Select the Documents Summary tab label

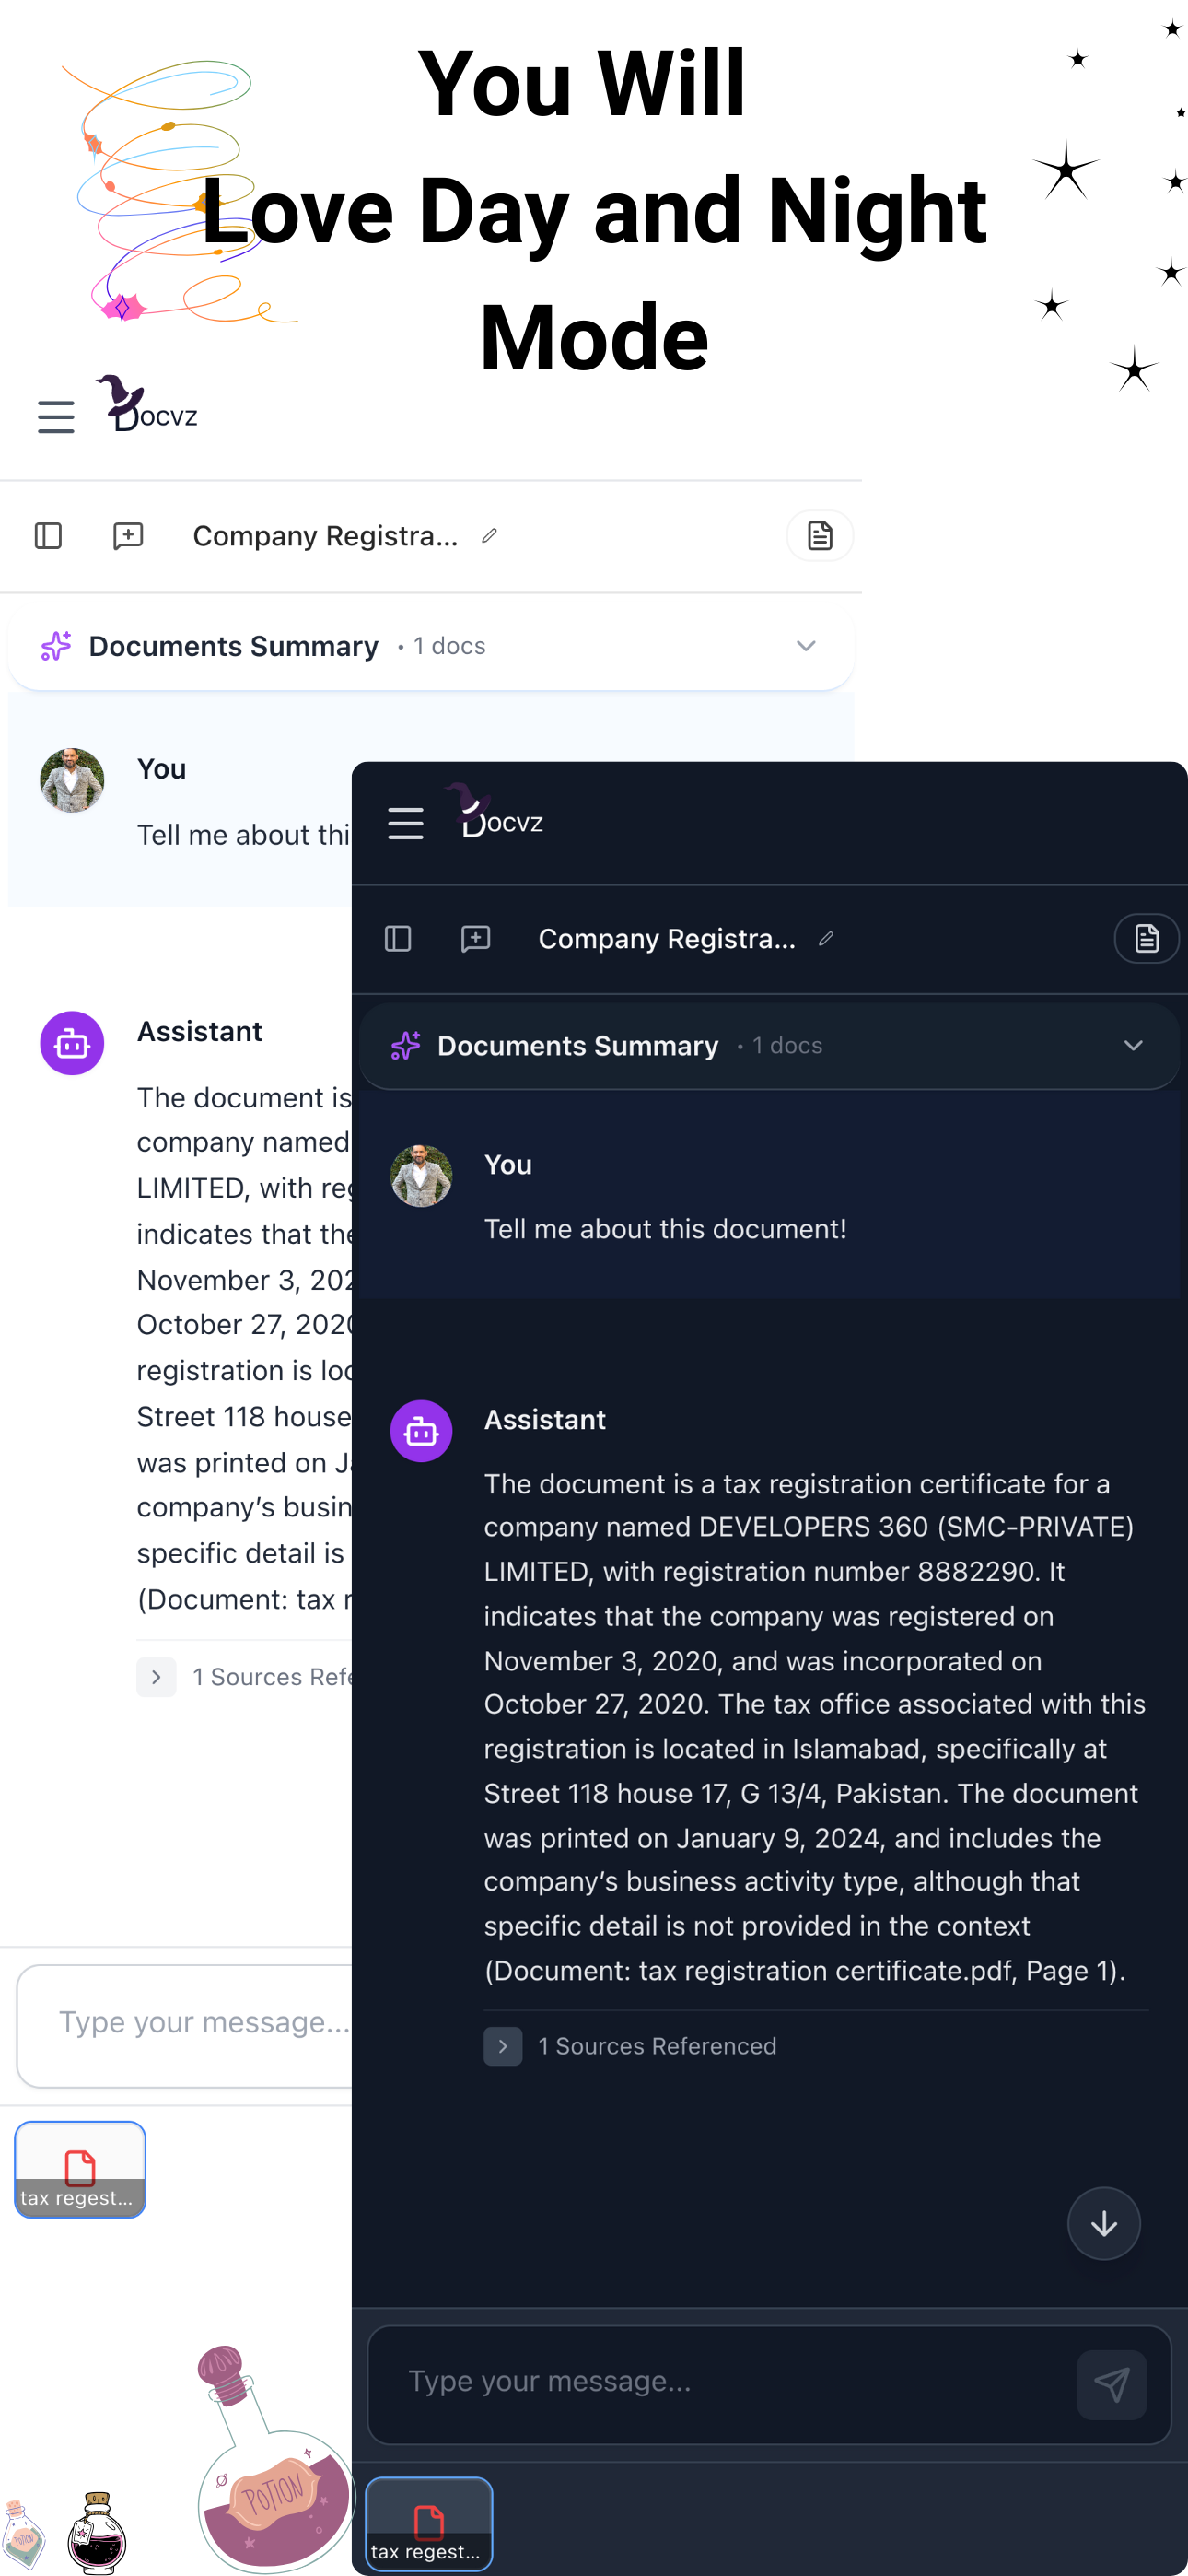pos(578,1045)
